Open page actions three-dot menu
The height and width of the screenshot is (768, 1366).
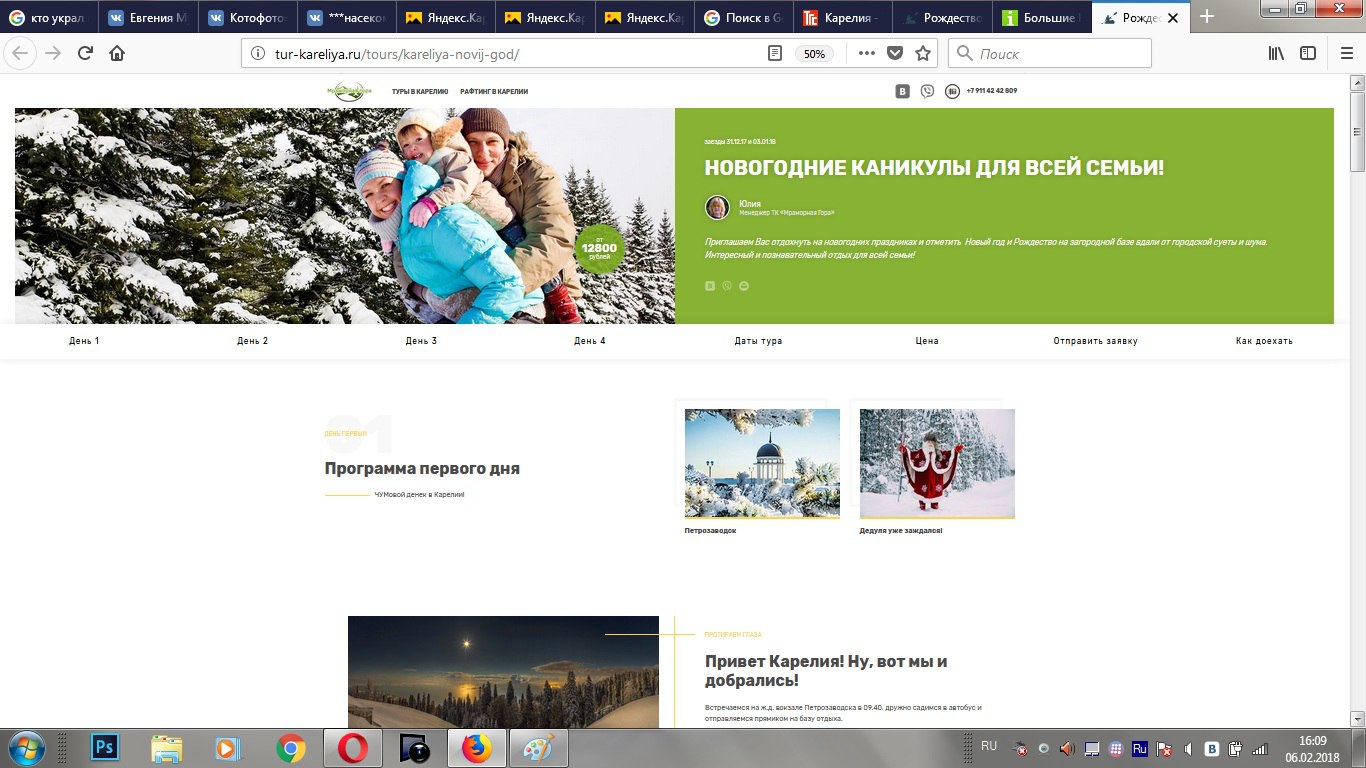(866, 54)
